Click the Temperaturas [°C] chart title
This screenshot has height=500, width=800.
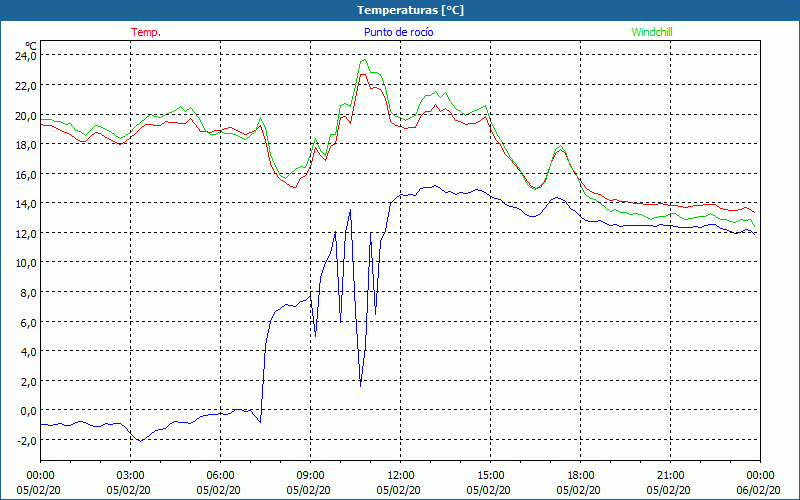tap(410, 10)
